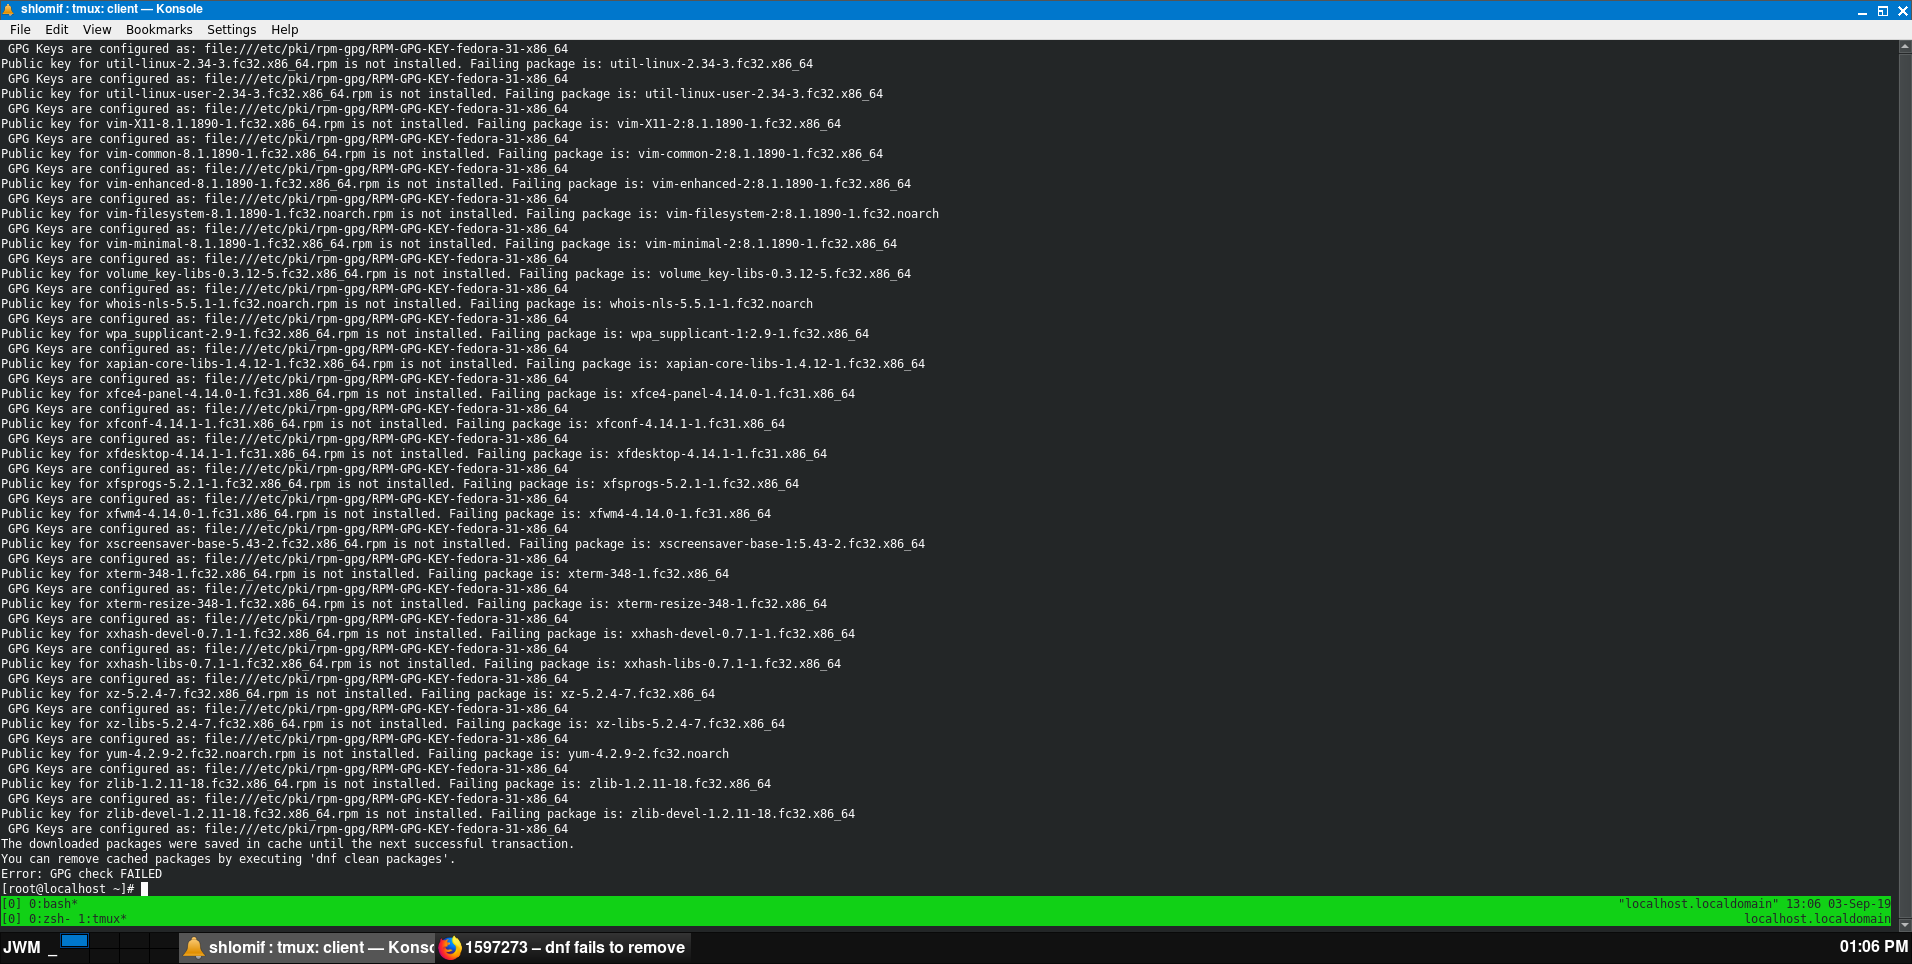The width and height of the screenshot is (1912, 964).
Task: Click the util-linux-user public key failure line
Action: [x=442, y=94]
